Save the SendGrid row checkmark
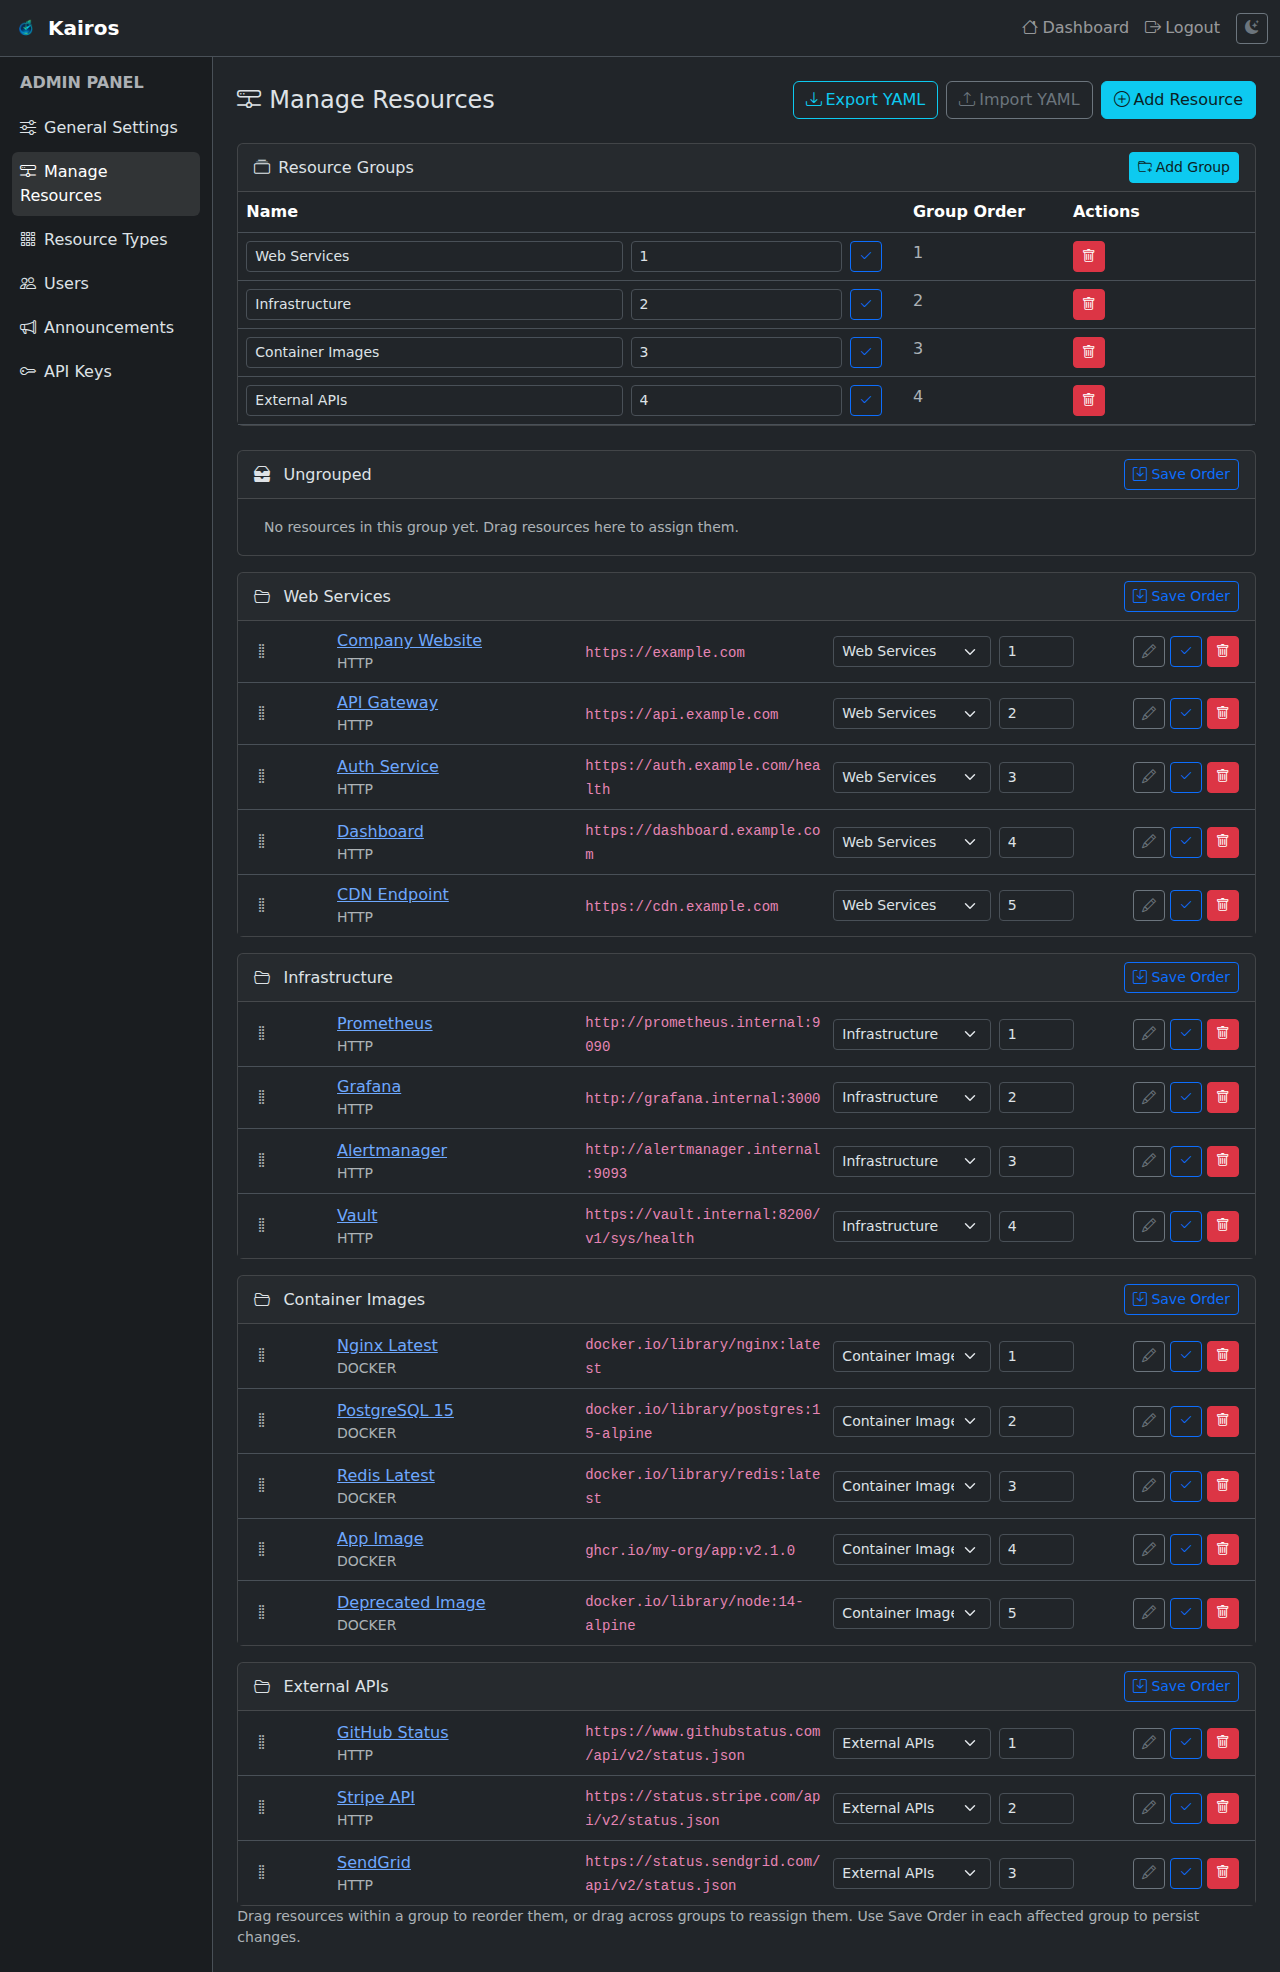 [x=1185, y=1873]
